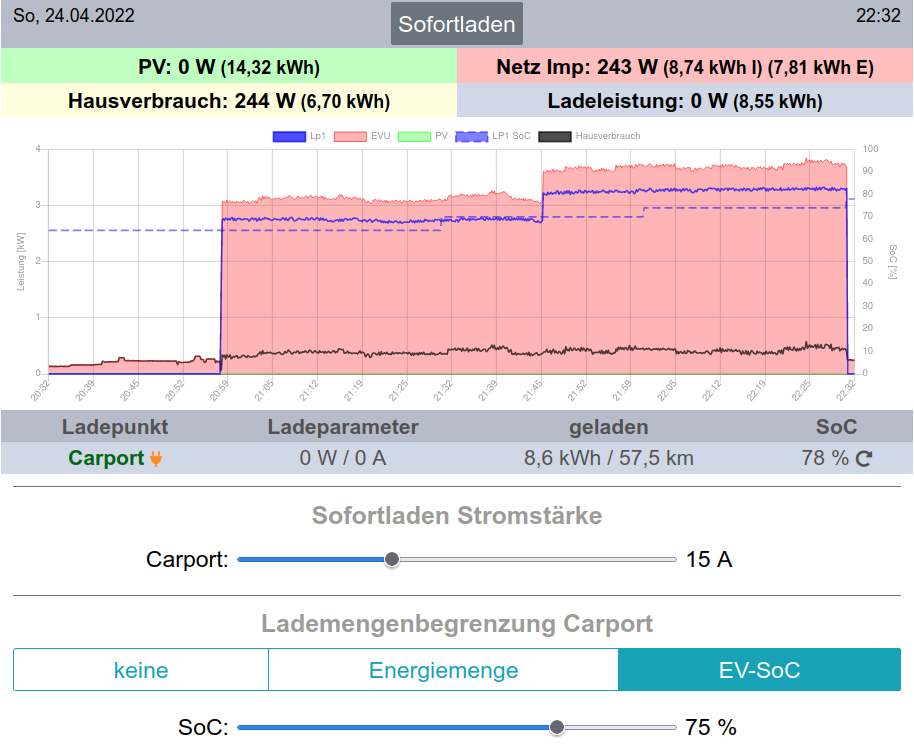This screenshot has height=746, width=914.
Task: Select 'Energiemenge' charge limit option
Action: point(443,670)
